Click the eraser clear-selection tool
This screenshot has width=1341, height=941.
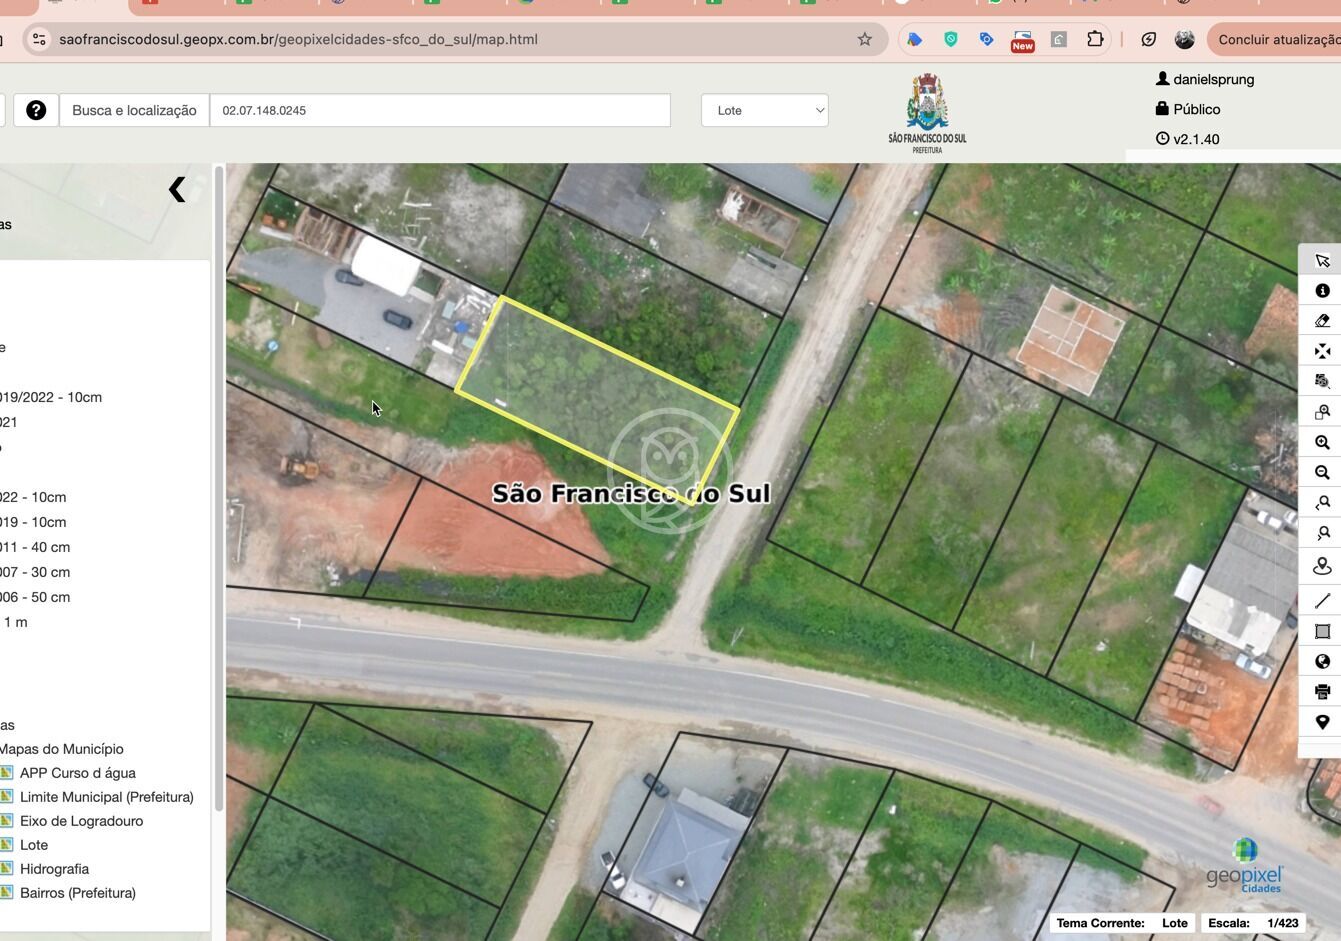coord(1322,321)
